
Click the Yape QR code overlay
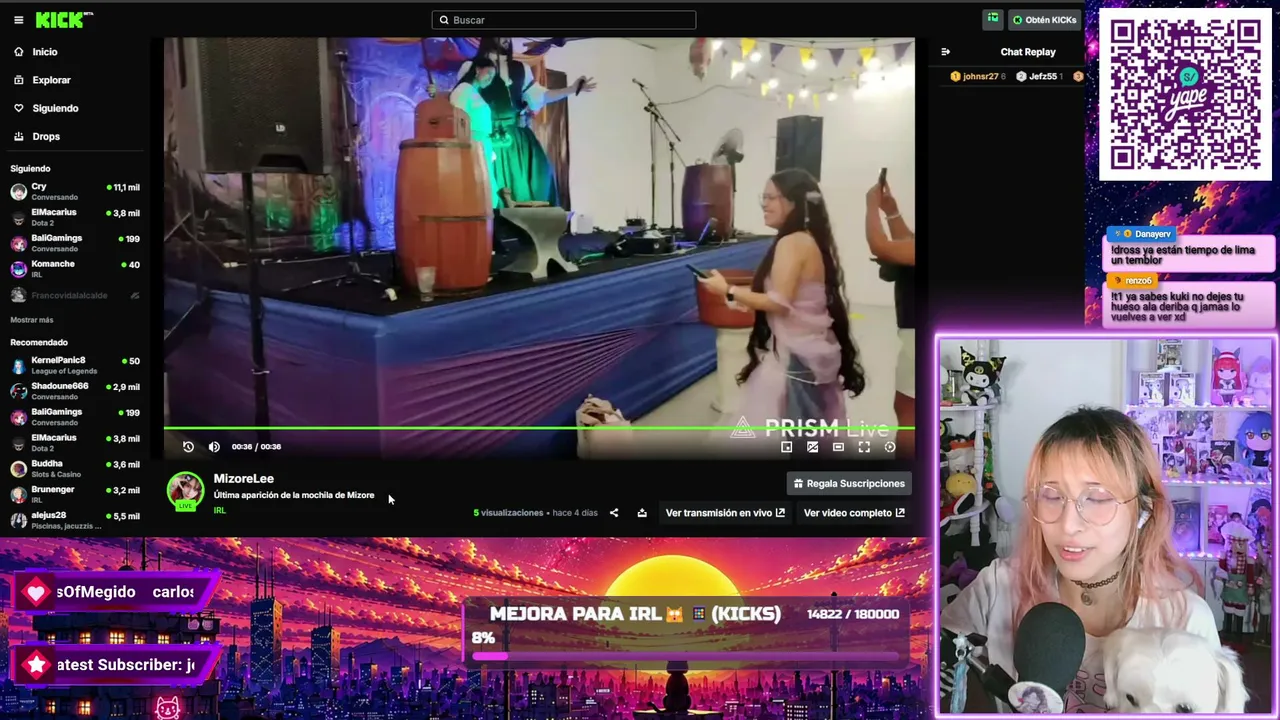(1185, 95)
